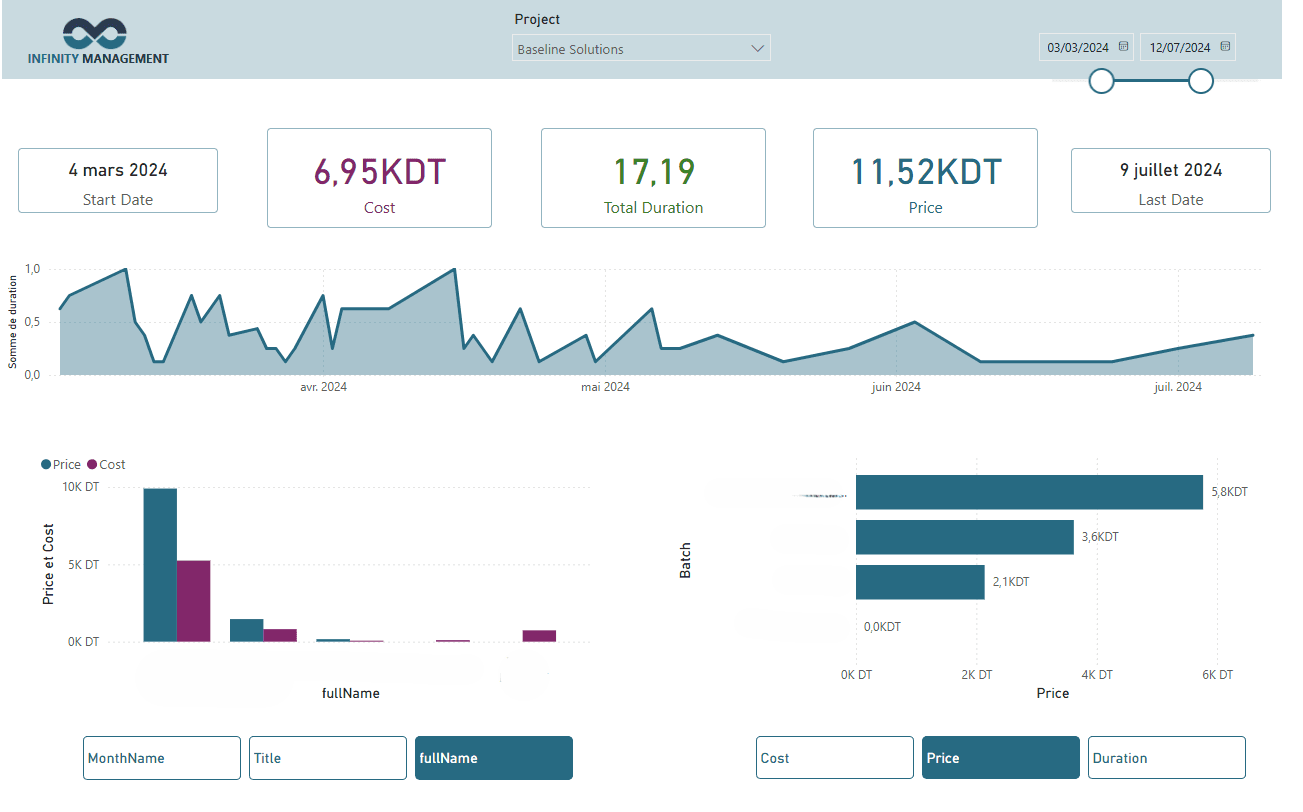Enable the MonthName slicer button

point(161,758)
